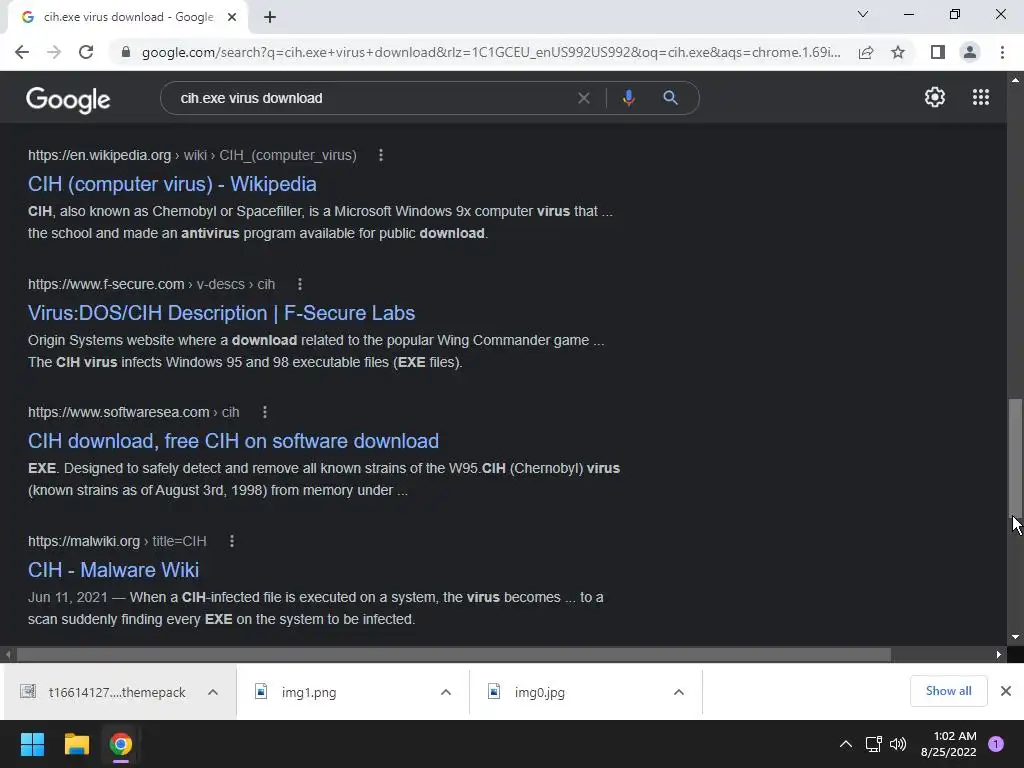The width and height of the screenshot is (1024, 768).
Task: Click www.softwaresea.com breadcrumb URL text
Action: click(118, 412)
